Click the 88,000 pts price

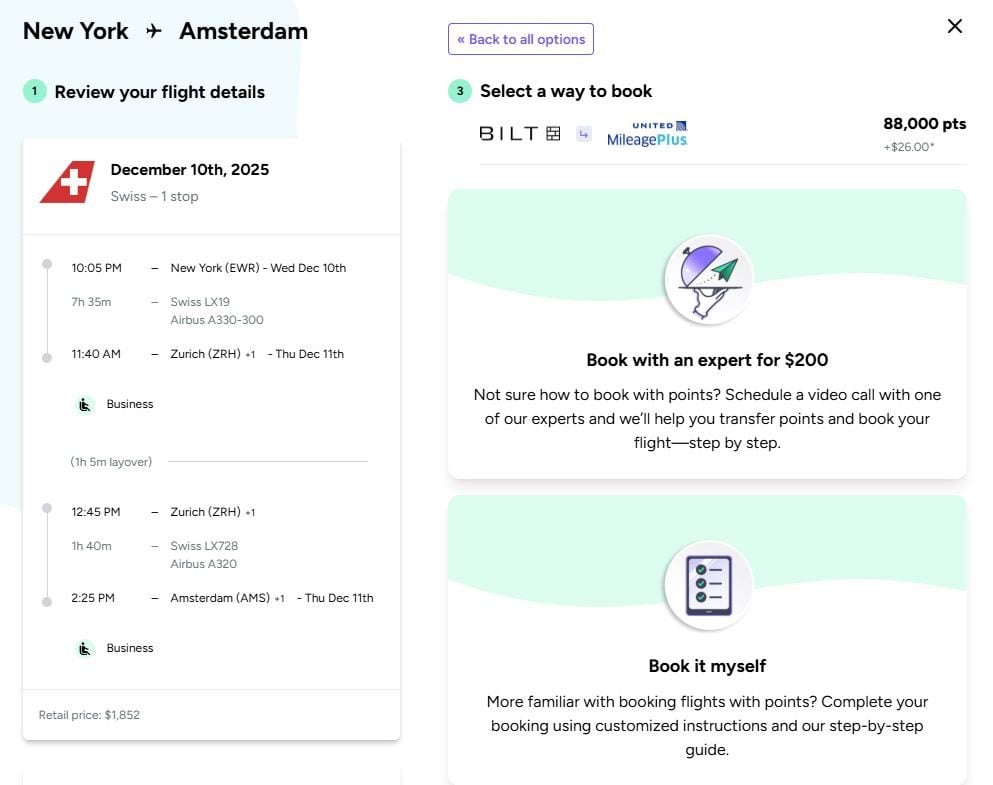pos(924,124)
